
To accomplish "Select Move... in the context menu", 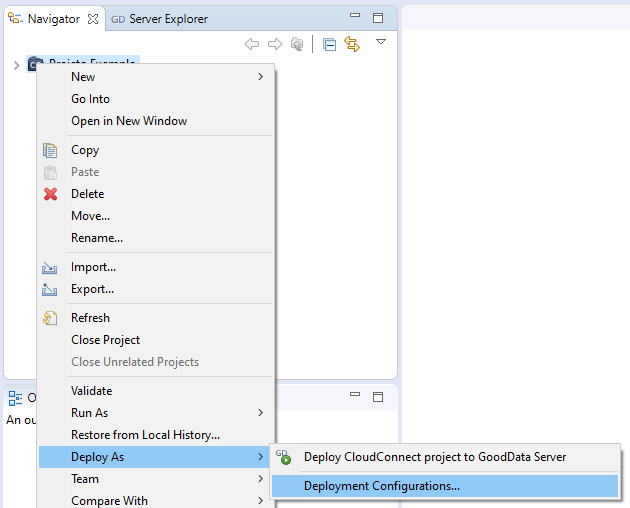I will [x=157, y=216].
